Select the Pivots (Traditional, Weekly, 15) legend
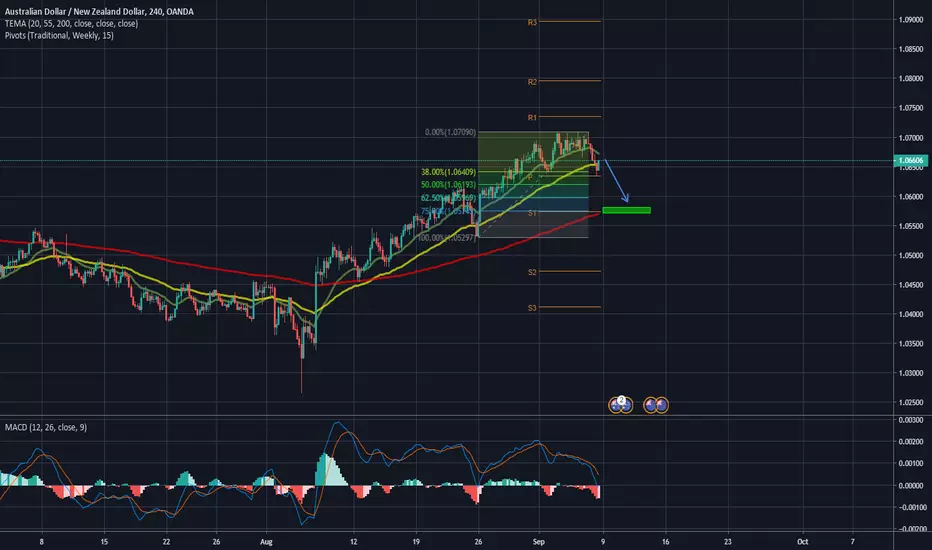This screenshot has height=550, width=932. tap(59, 35)
